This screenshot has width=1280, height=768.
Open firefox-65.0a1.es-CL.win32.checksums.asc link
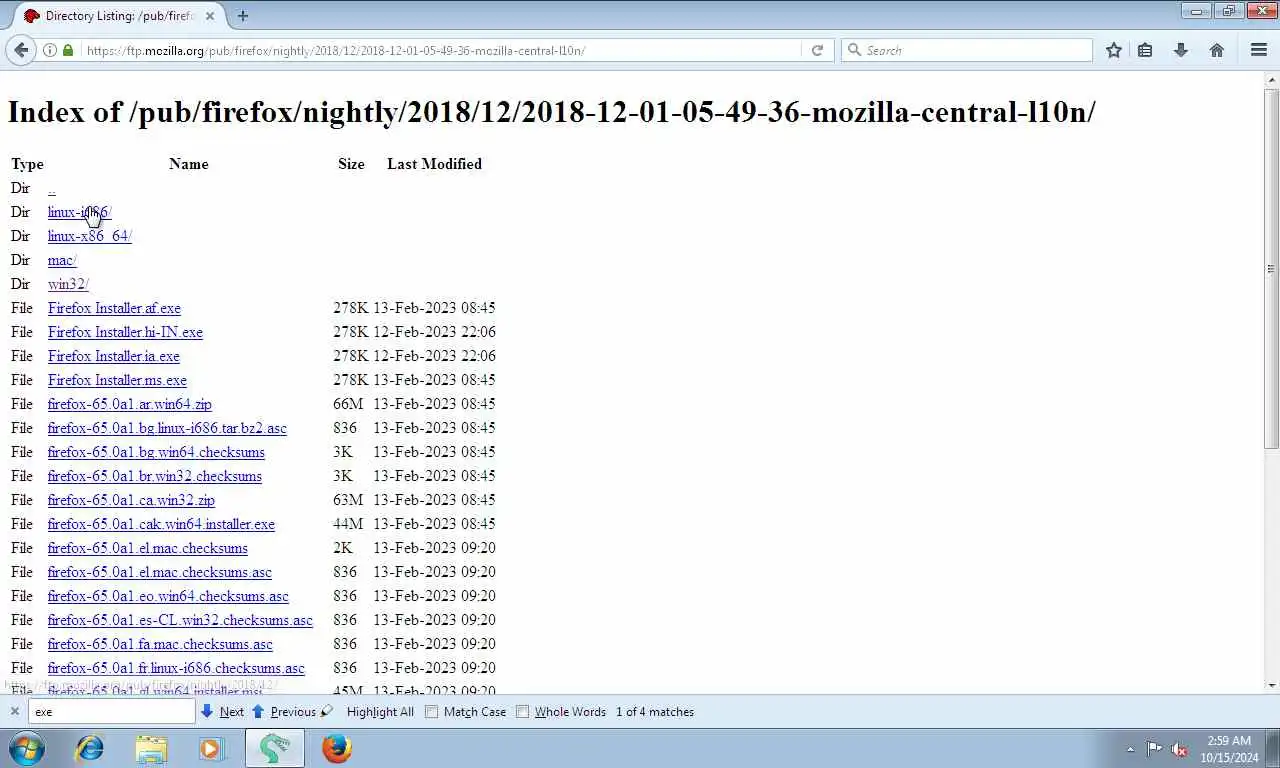point(180,620)
